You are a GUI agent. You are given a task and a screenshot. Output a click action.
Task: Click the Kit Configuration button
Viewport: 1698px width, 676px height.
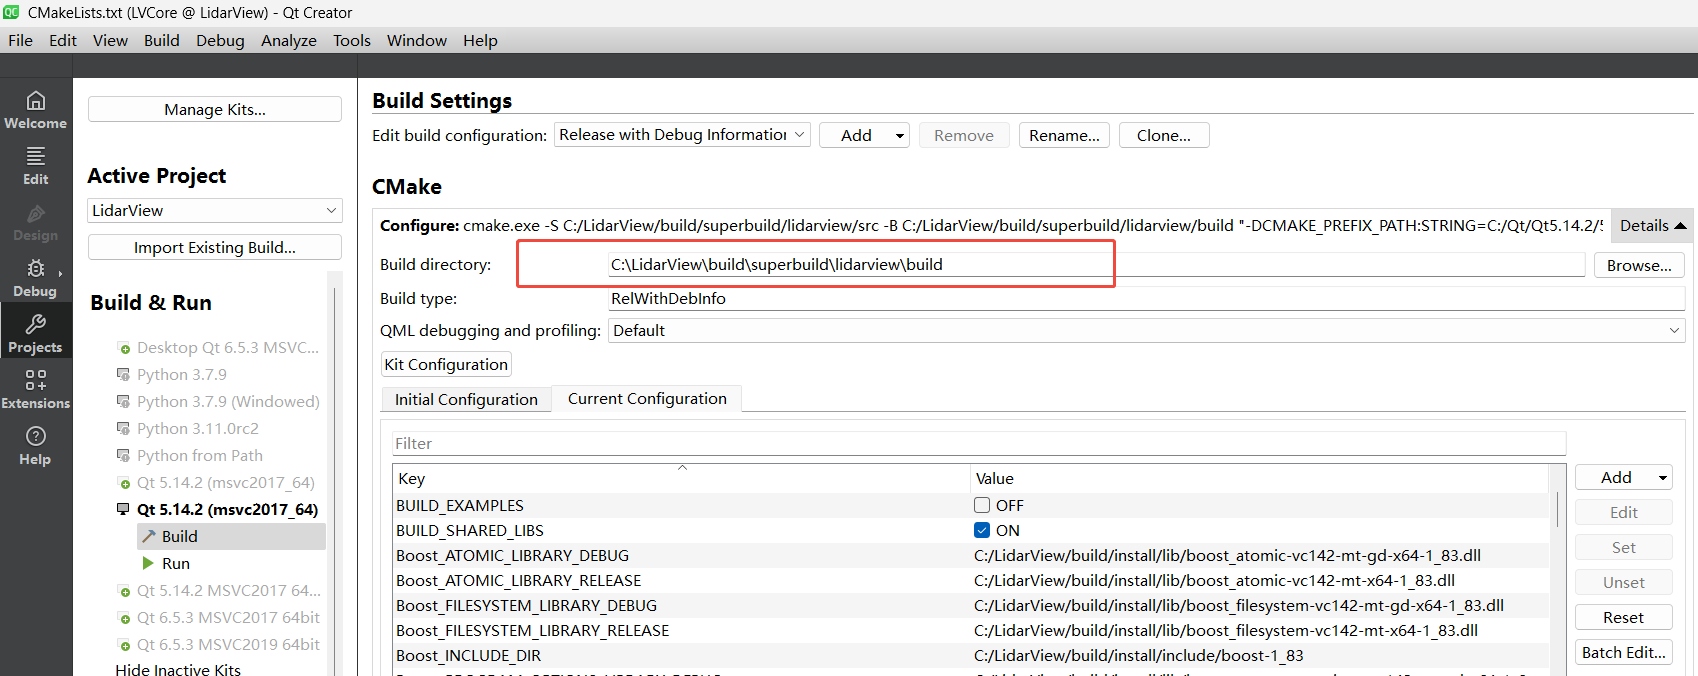(446, 364)
